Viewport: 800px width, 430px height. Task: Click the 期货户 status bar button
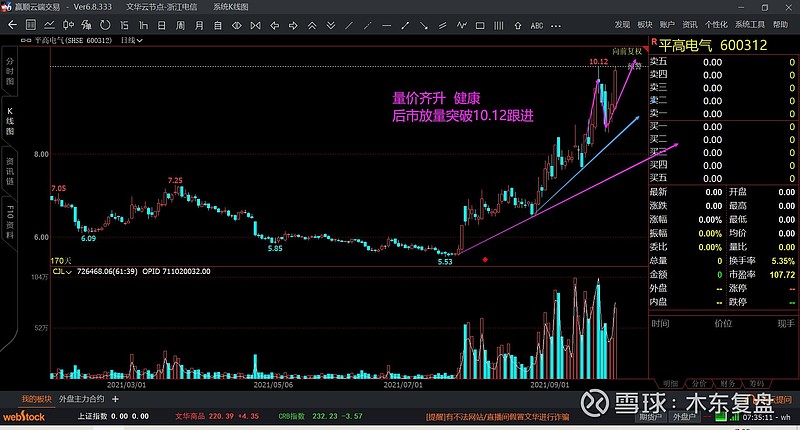651,417
